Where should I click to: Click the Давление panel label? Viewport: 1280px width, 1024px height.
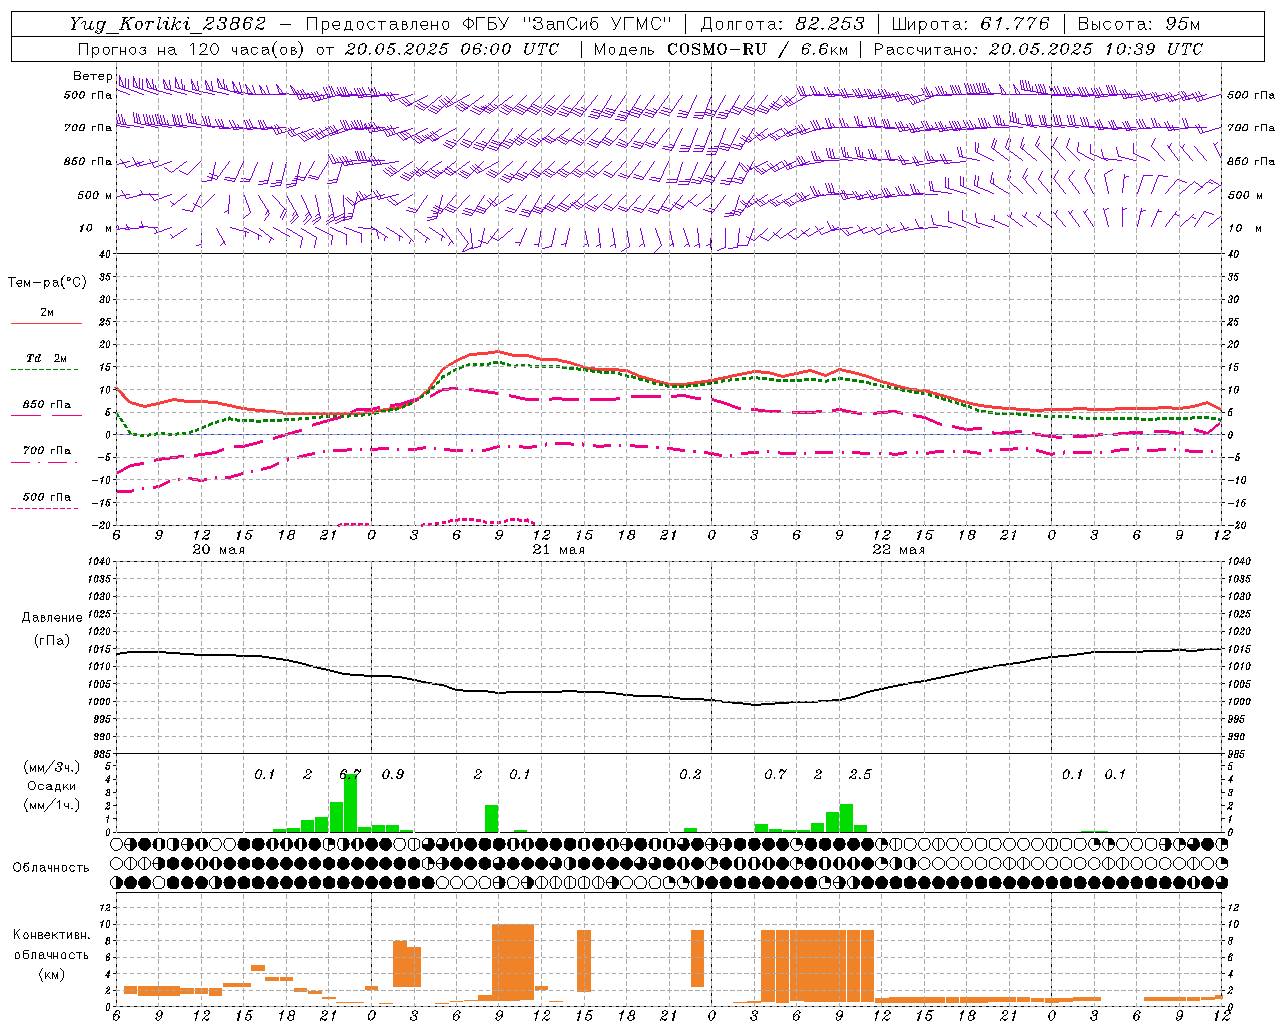pos(52,618)
